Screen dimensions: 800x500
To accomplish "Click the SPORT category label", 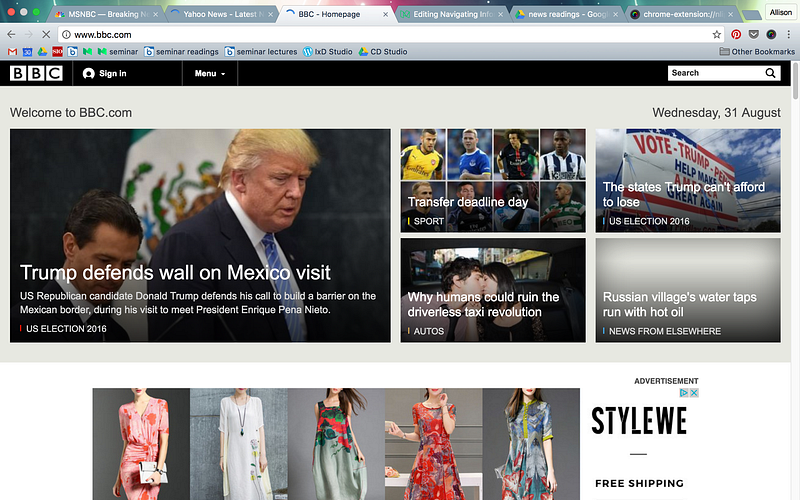I will [x=429, y=221].
